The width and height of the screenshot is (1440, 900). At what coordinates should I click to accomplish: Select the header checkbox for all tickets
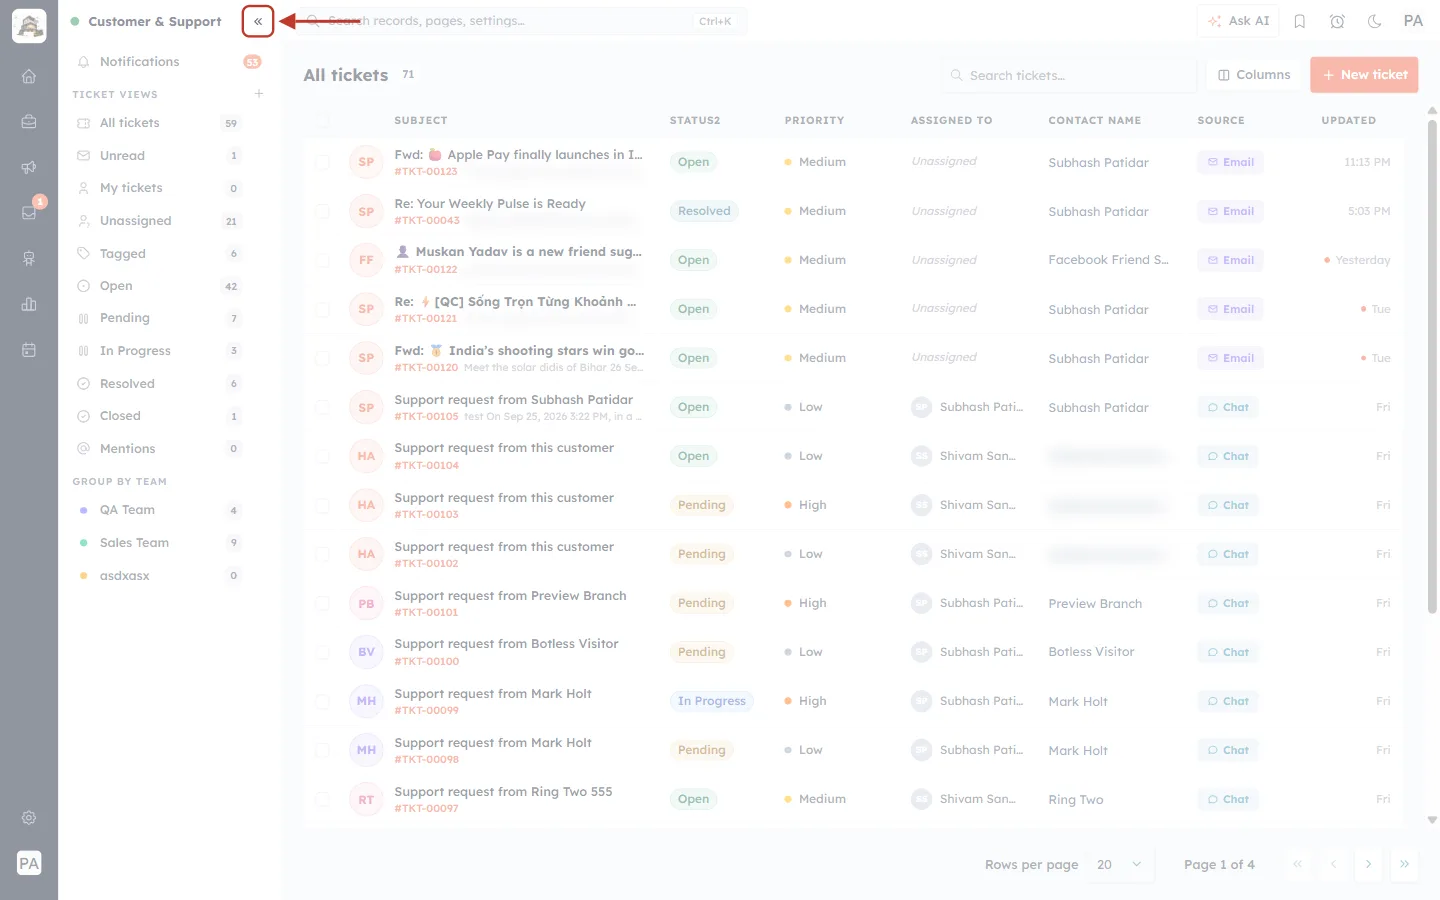[322, 120]
